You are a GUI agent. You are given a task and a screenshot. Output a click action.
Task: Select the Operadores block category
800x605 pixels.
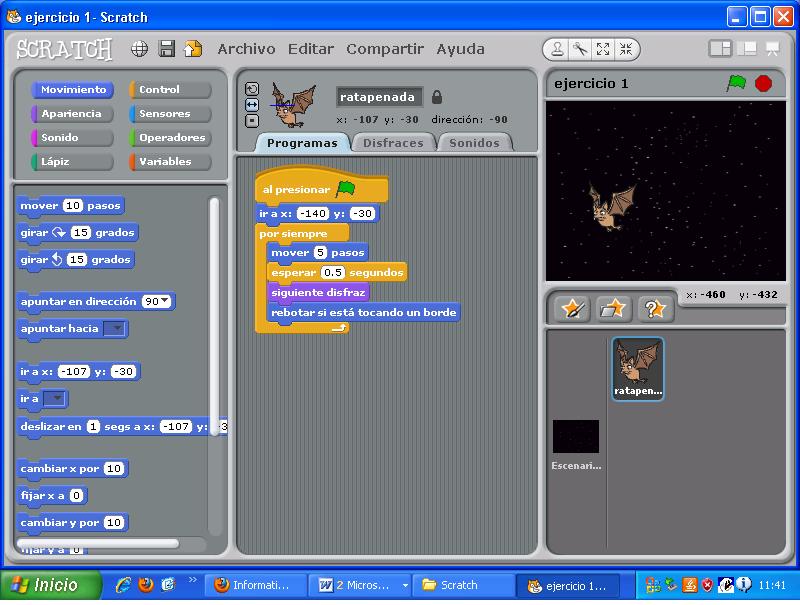pos(170,137)
